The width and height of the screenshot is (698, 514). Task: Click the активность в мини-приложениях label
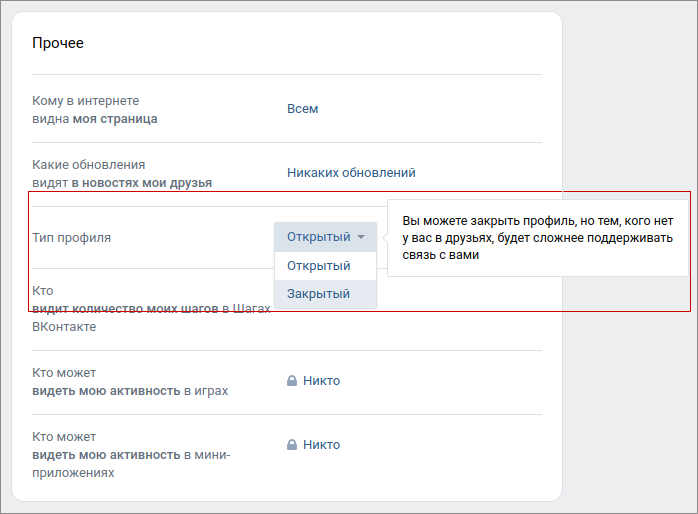pos(131,464)
